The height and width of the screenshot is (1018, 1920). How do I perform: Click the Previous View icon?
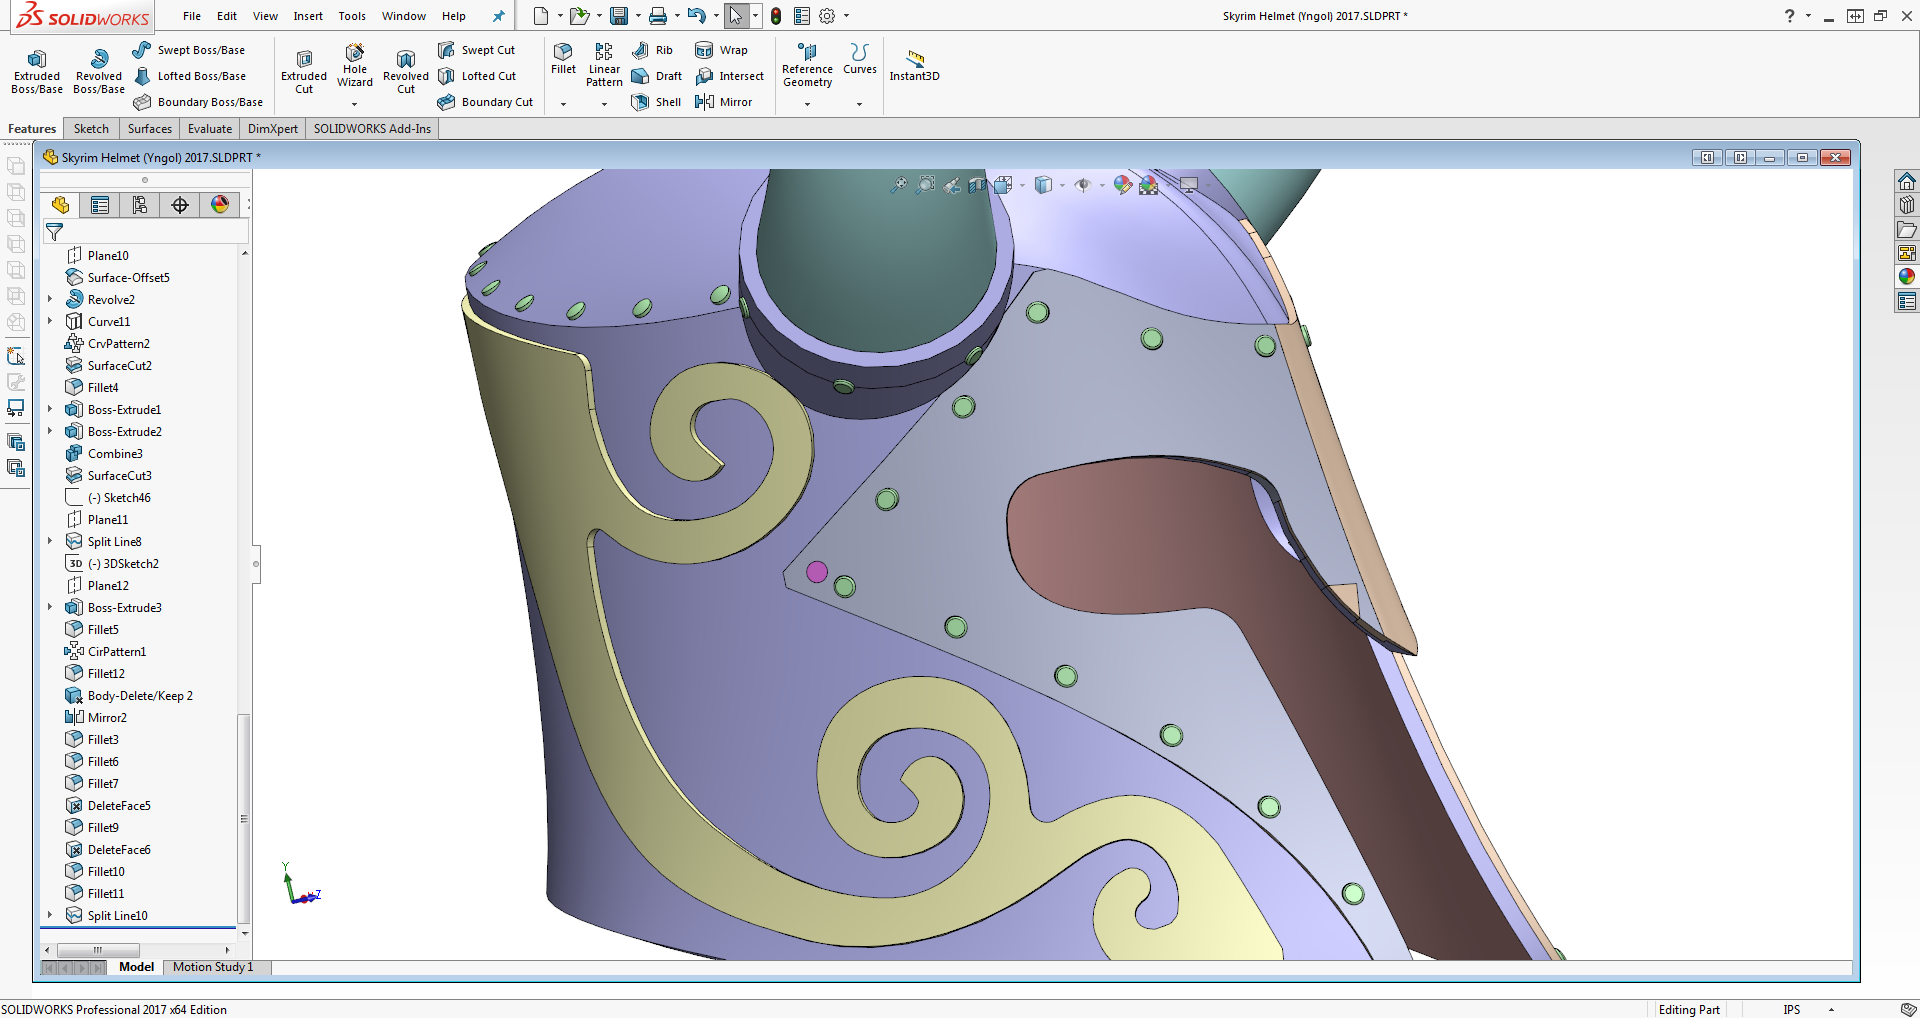click(952, 185)
